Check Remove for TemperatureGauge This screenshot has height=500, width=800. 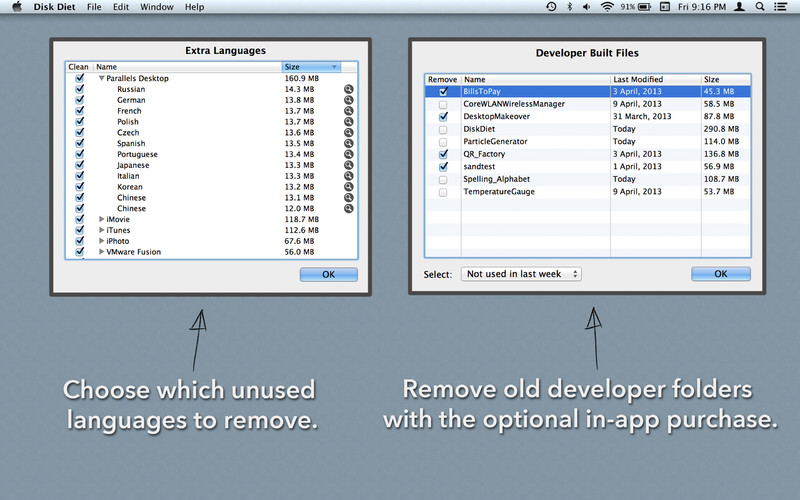pyautogui.click(x=443, y=192)
